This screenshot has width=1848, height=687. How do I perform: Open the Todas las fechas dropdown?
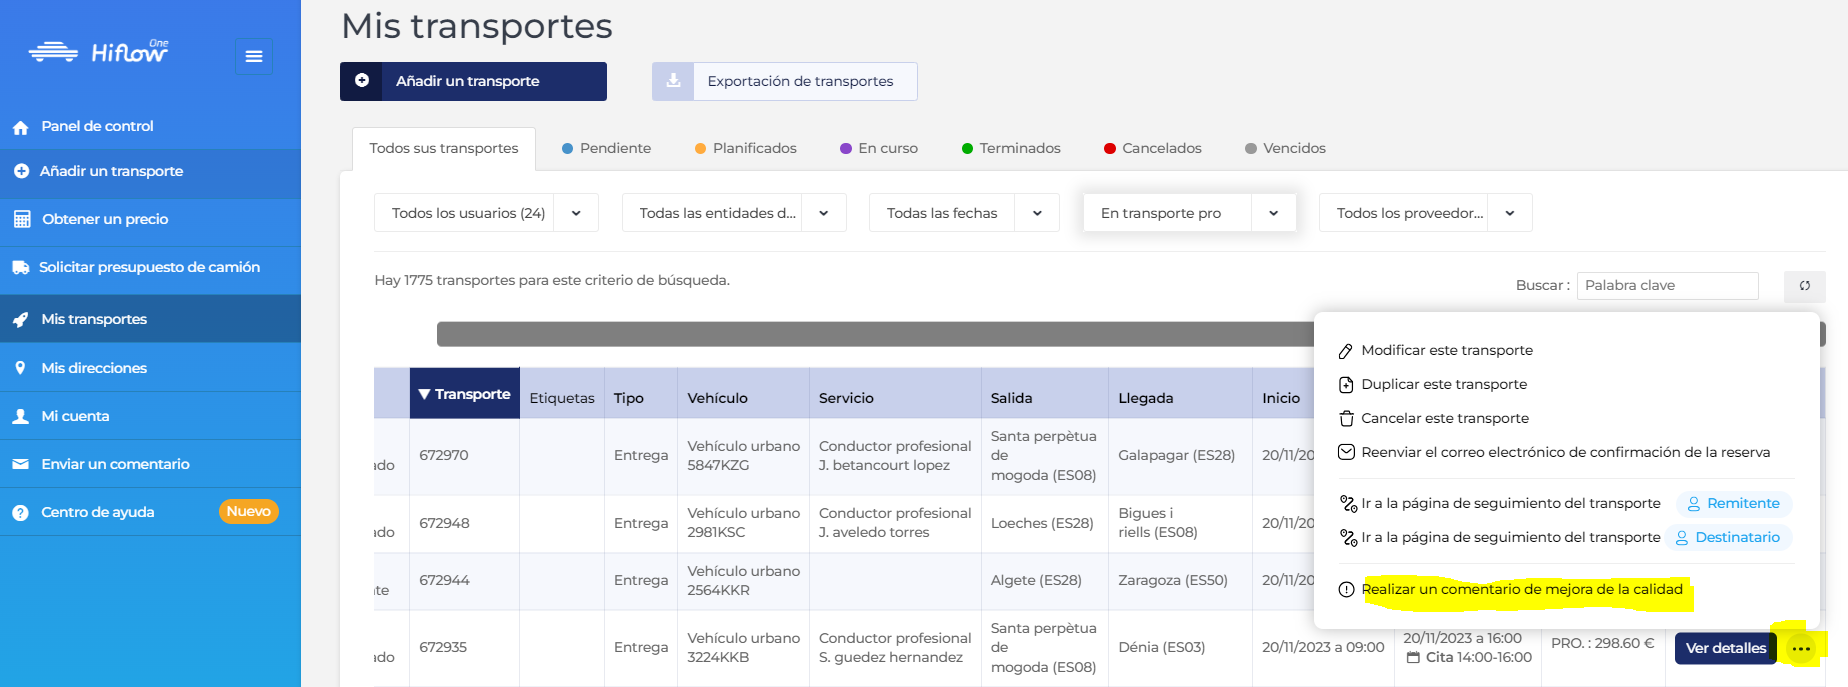(964, 213)
